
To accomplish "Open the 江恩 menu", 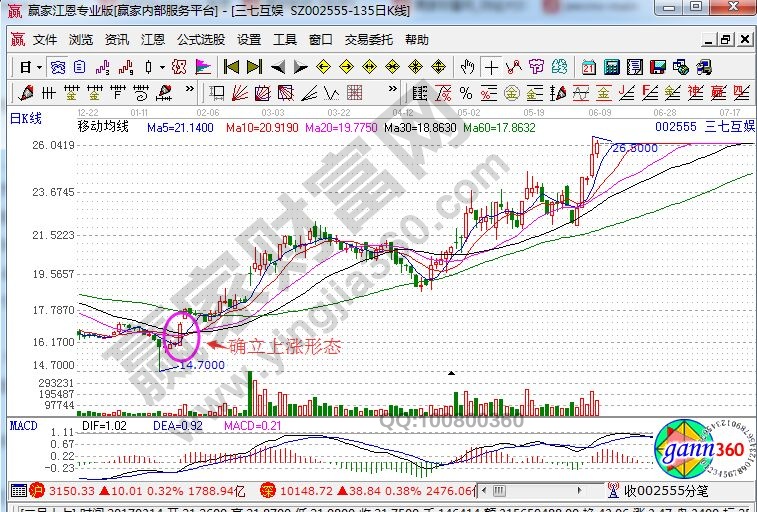I will point(152,40).
